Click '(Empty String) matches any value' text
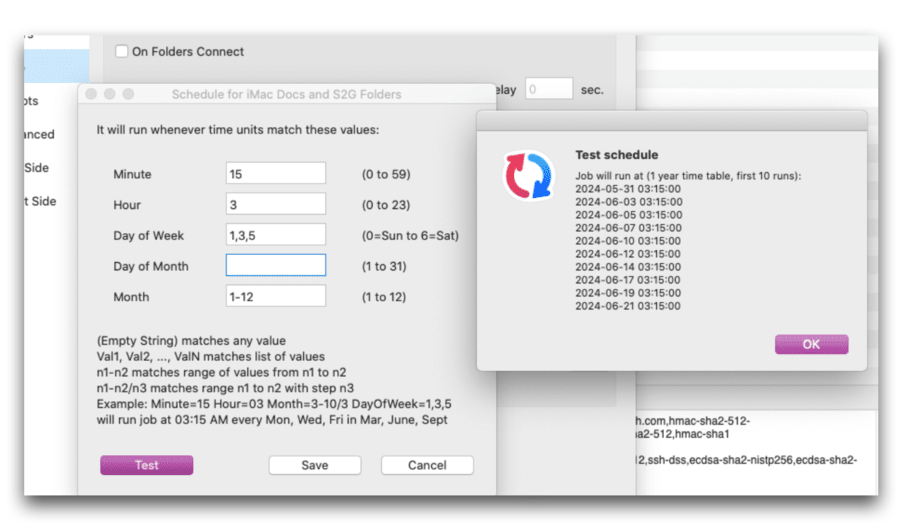The image size is (900, 532). click(x=191, y=340)
